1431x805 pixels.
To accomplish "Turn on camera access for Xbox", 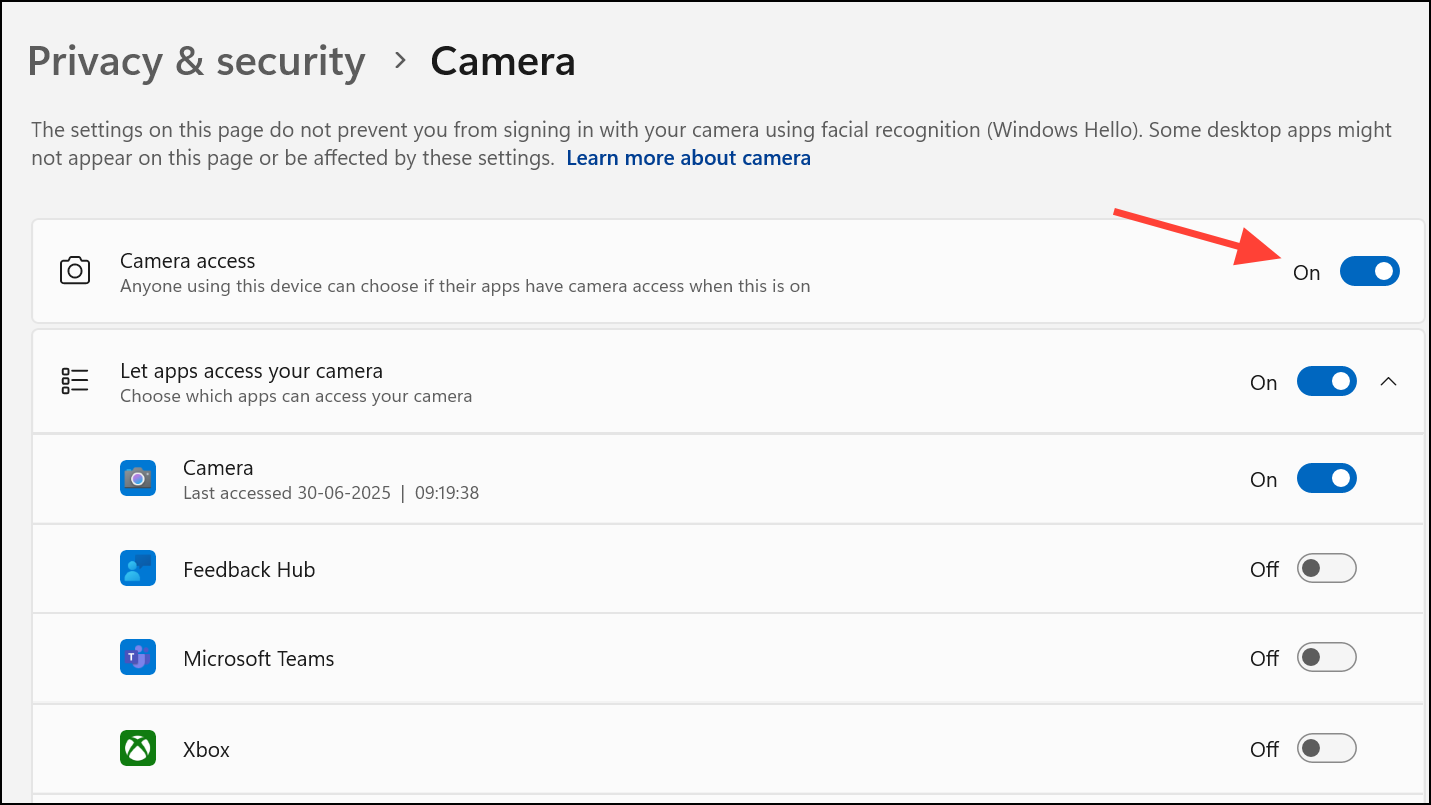I will click(1327, 748).
